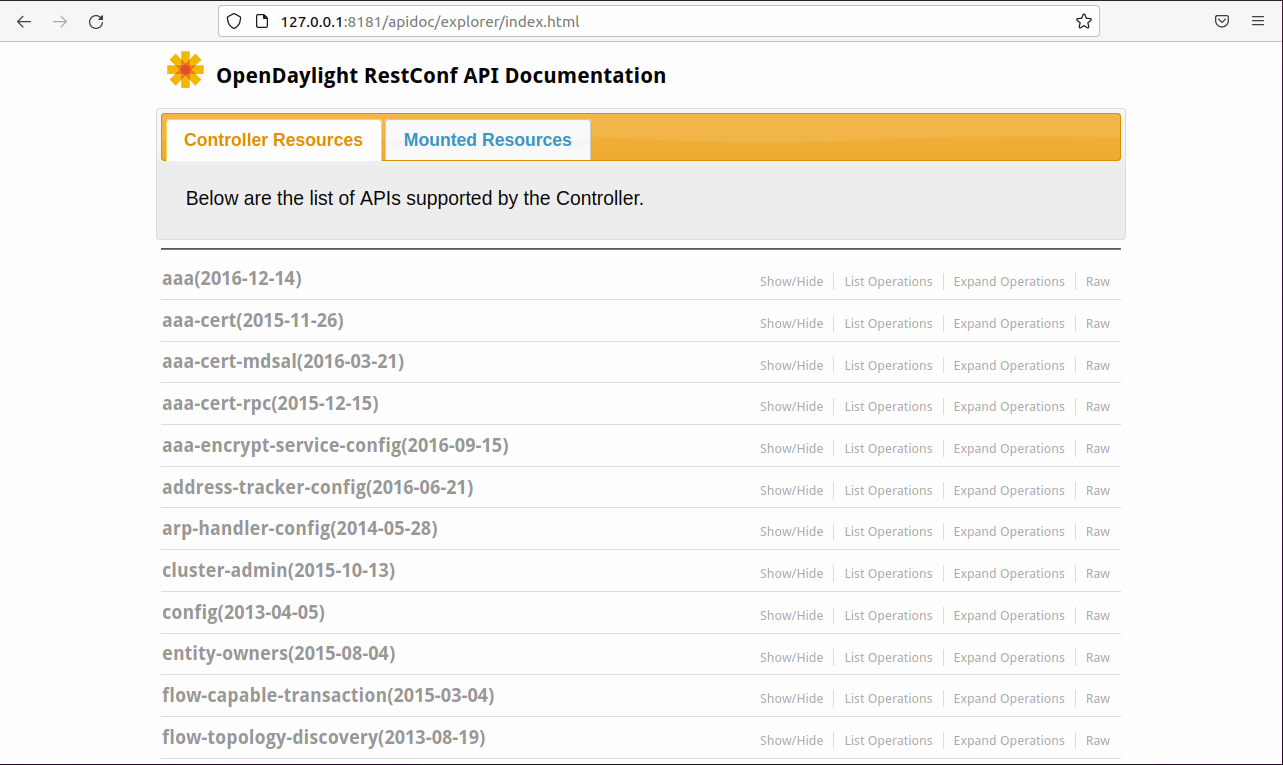List Operations for arp-handler-config(2014-05-28)
The width and height of the screenshot is (1283, 765).
point(888,532)
